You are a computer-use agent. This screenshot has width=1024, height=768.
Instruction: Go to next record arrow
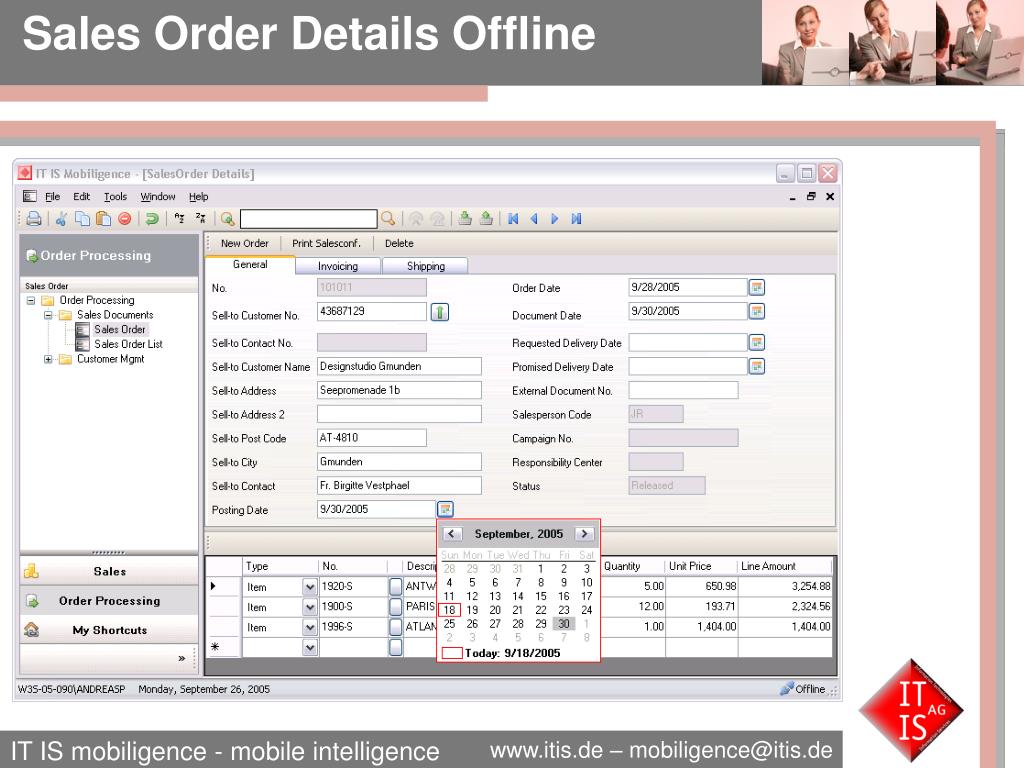pos(555,219)
